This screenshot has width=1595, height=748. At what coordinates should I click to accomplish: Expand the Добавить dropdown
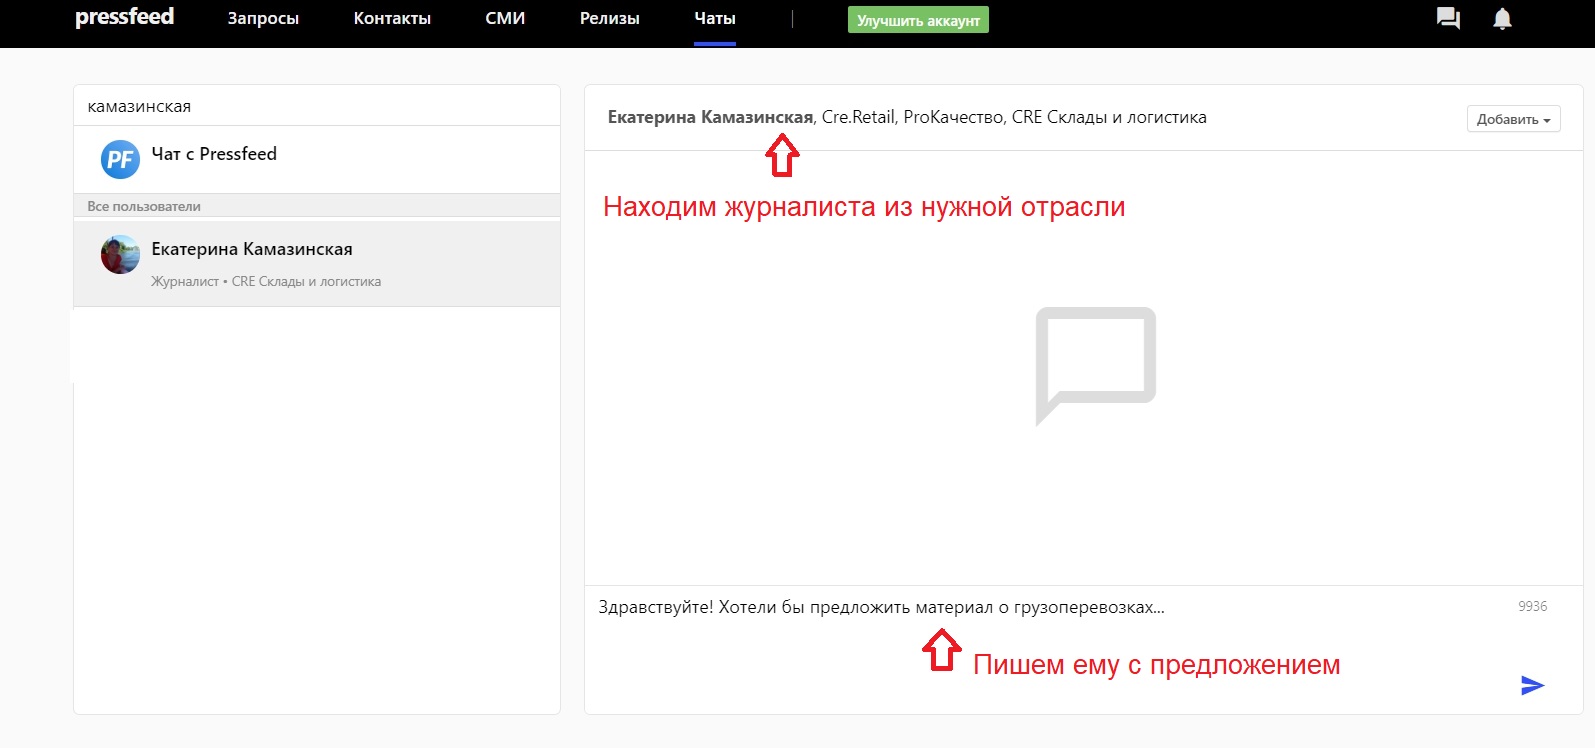point(1513,119)
